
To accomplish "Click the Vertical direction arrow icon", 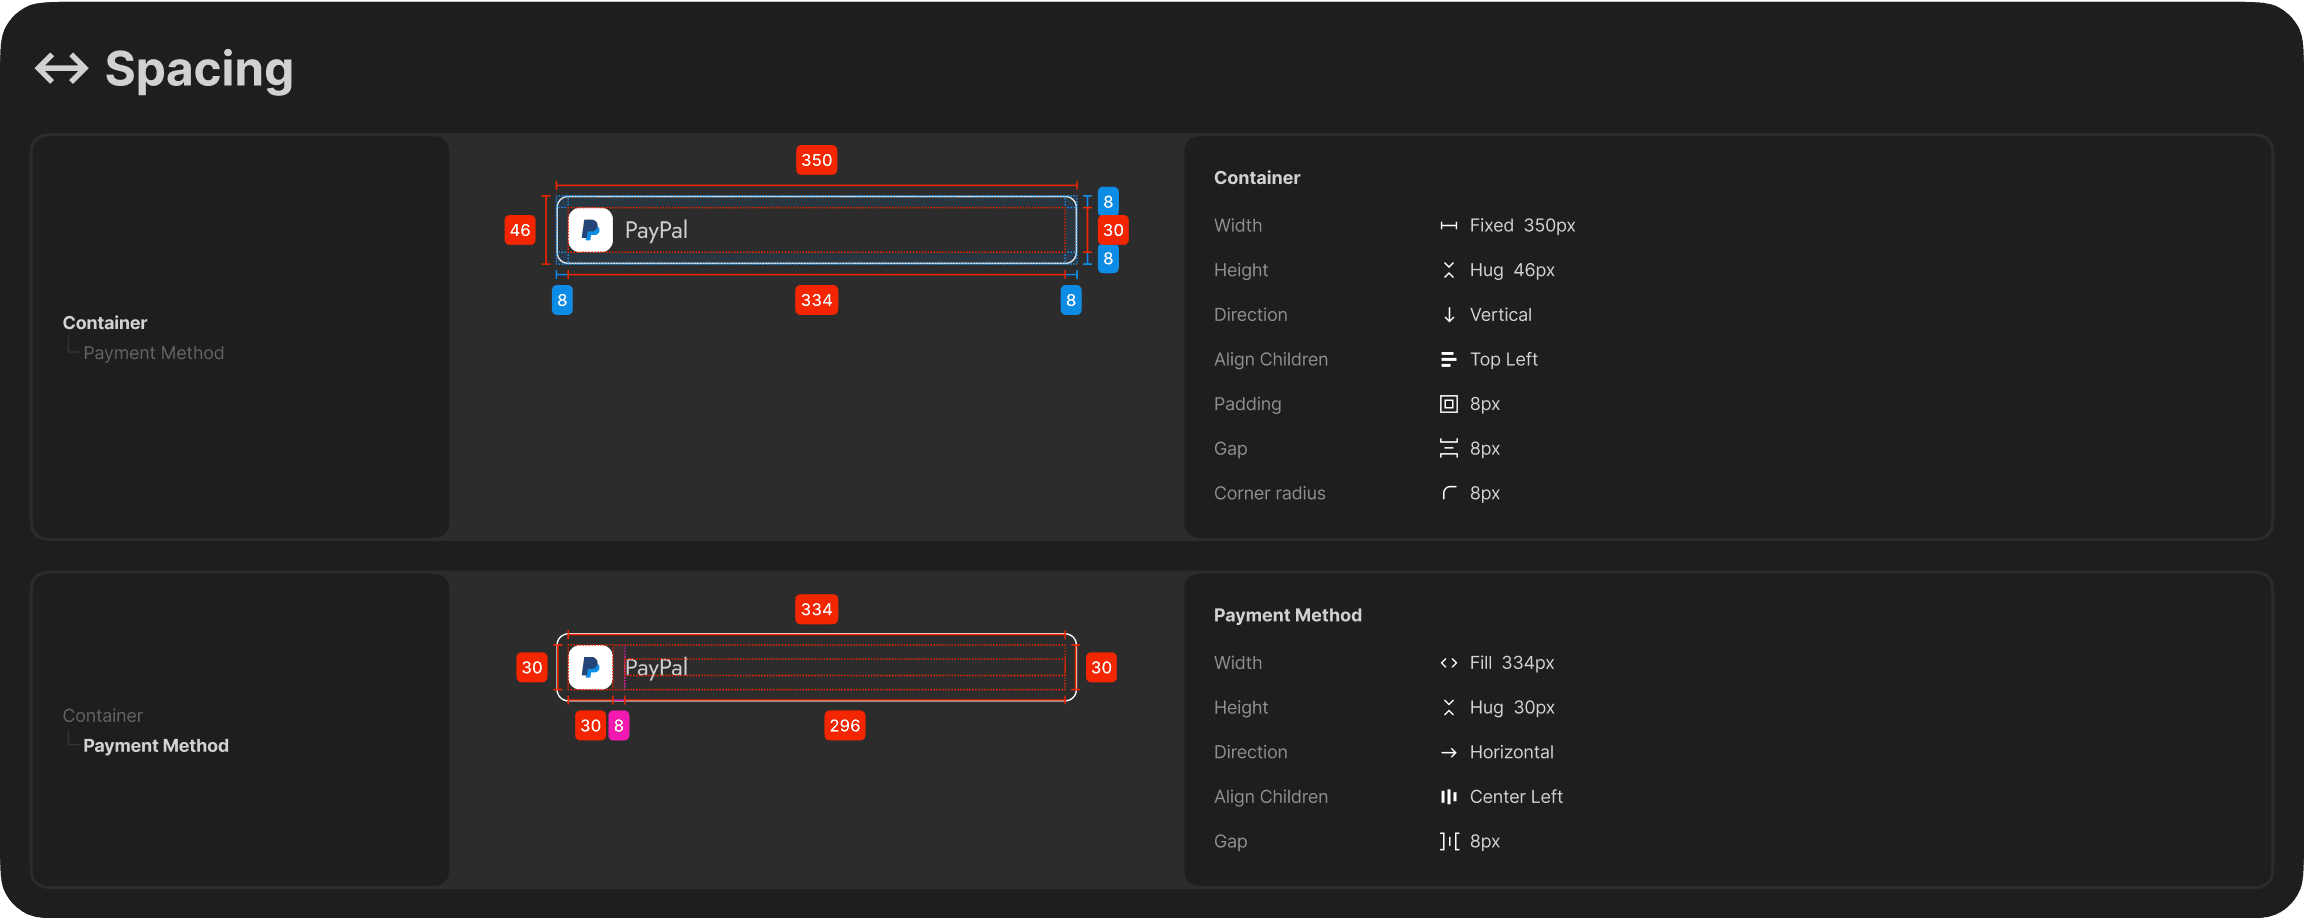I will (1448, 315).
